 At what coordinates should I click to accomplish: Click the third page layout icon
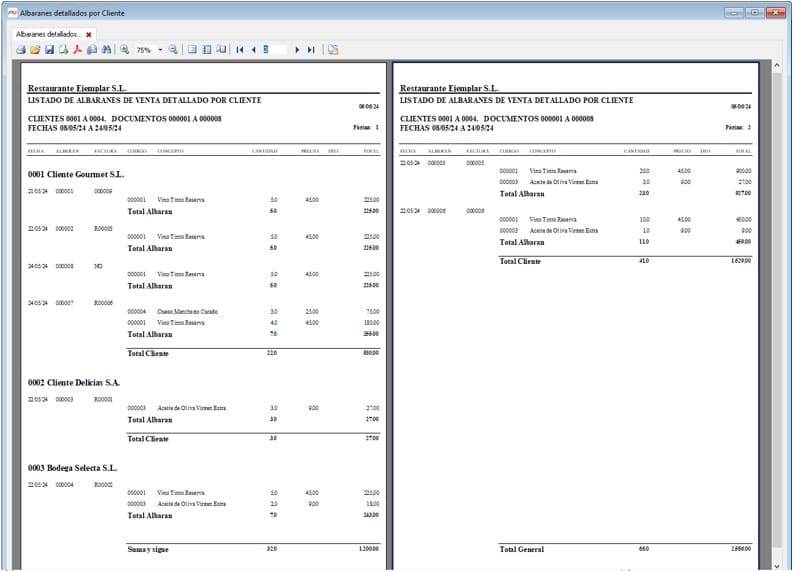pyautogui.click(x=221, y=50)
